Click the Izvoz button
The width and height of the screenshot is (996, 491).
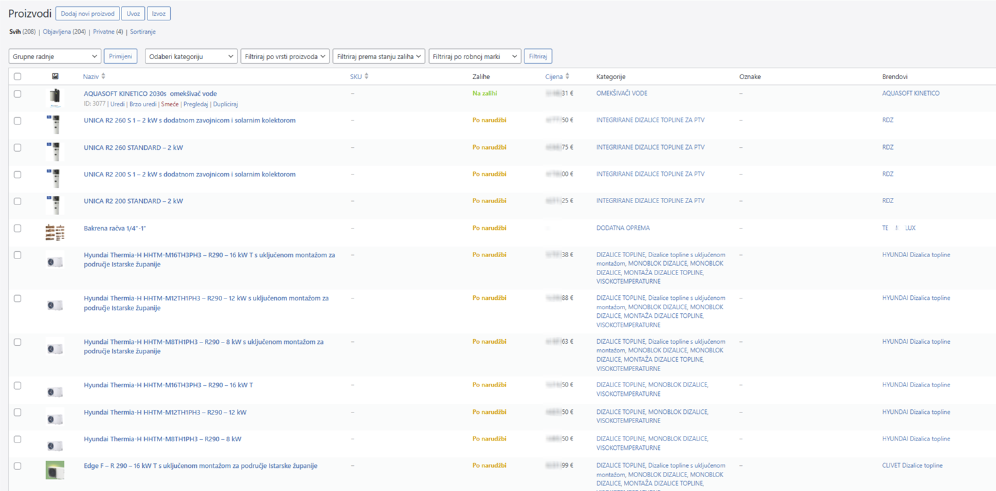tap(159, 14)
